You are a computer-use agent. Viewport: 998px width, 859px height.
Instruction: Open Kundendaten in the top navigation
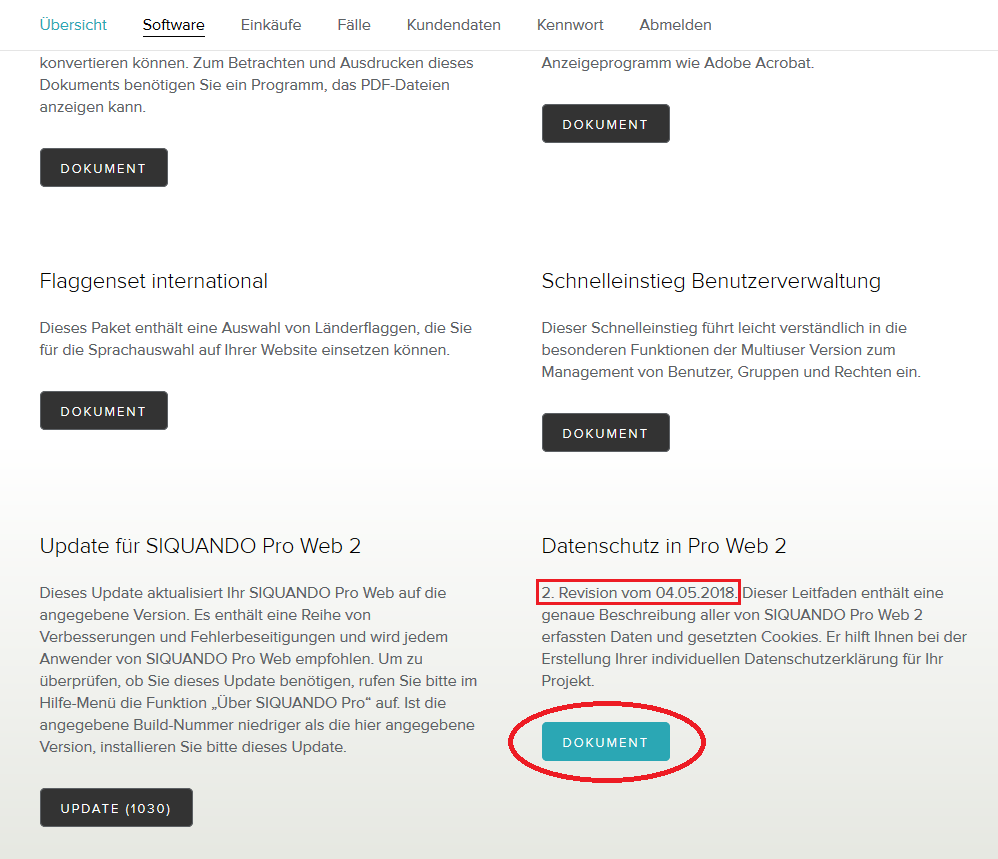pos(453,25)
